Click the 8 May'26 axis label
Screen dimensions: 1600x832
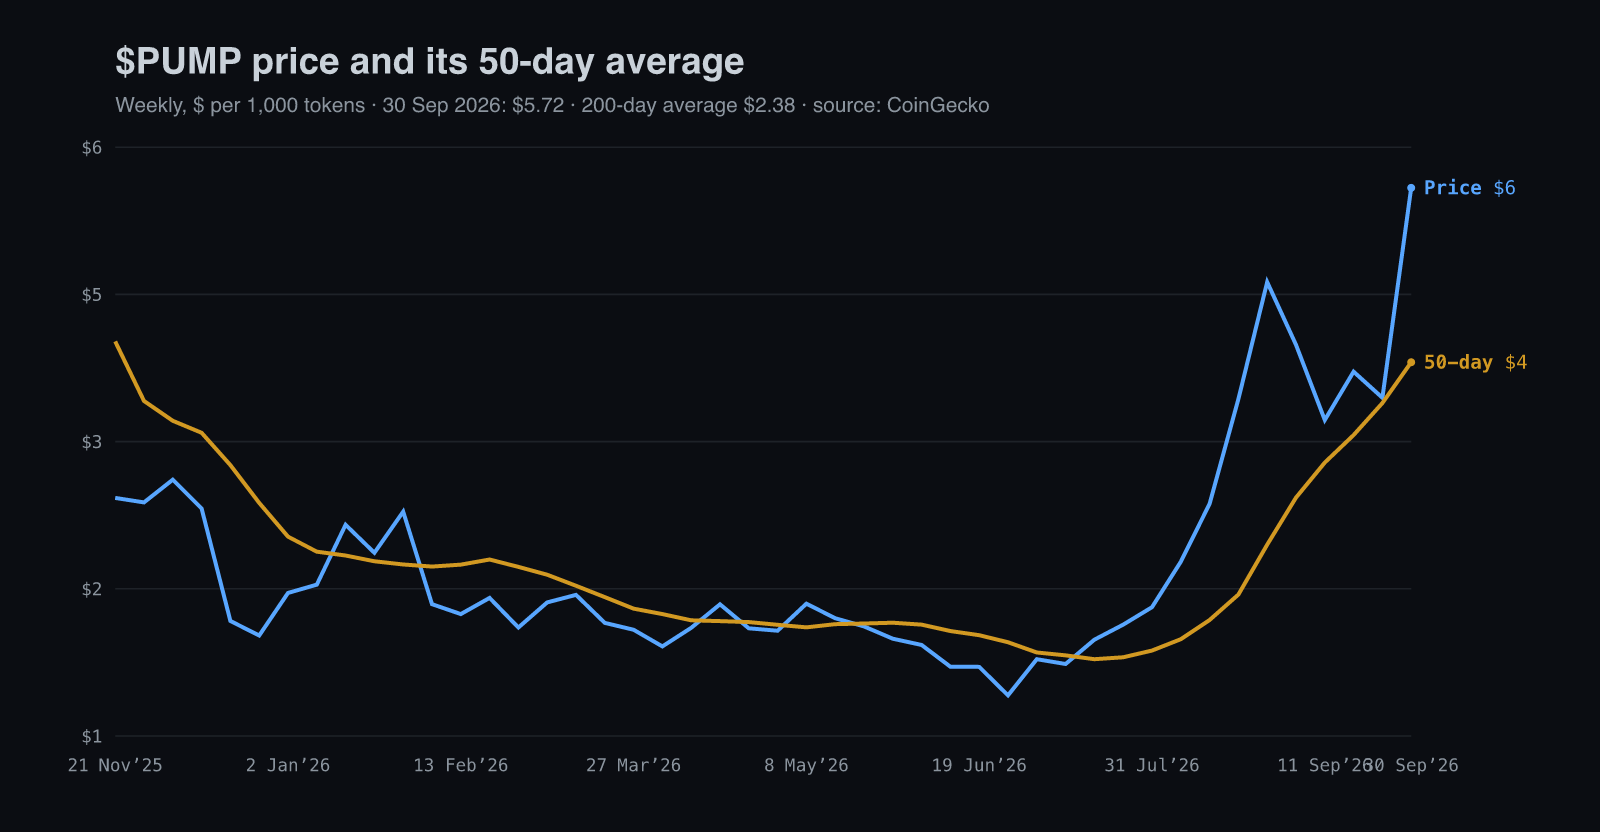point(806,765)
